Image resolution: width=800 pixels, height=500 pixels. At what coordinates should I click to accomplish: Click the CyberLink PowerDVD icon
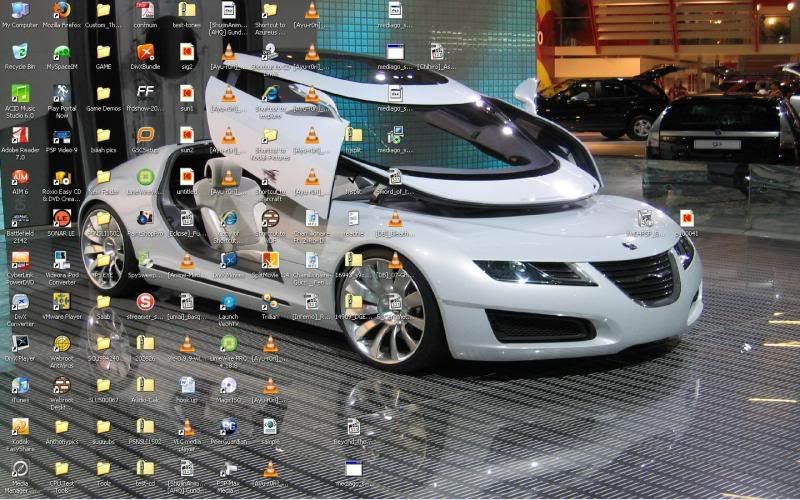tap(20, 260)
